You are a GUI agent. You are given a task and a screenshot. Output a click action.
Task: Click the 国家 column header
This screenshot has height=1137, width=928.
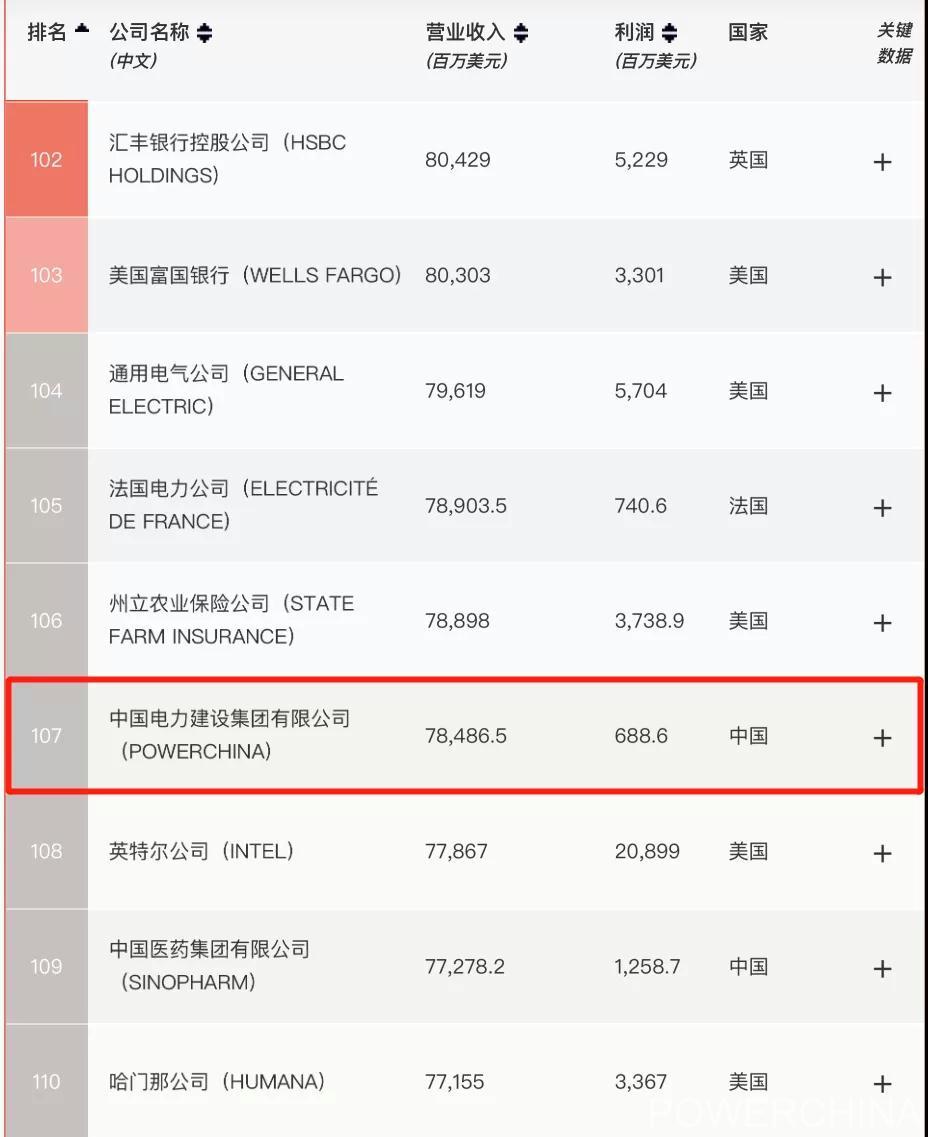coord(747,32)
